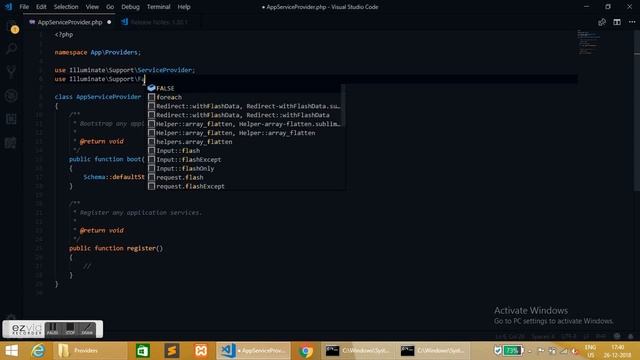Open the Extensions view

click(x=11, y=119)
